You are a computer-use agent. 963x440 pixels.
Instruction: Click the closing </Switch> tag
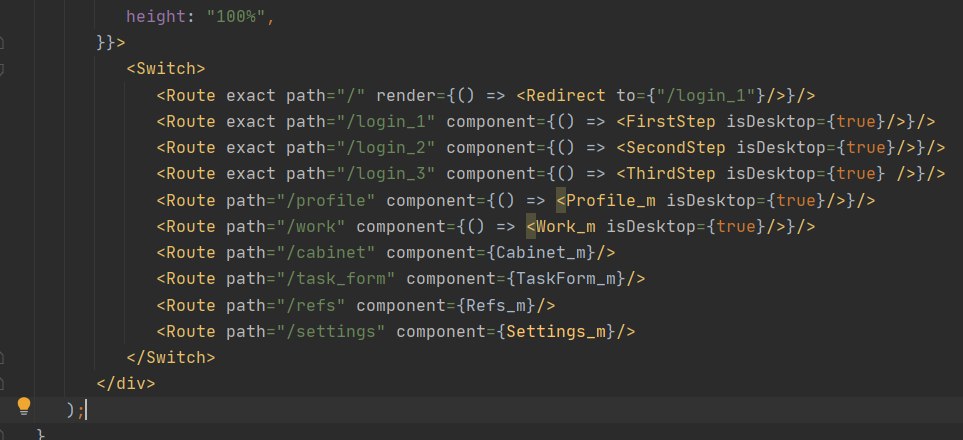[171, 357]
